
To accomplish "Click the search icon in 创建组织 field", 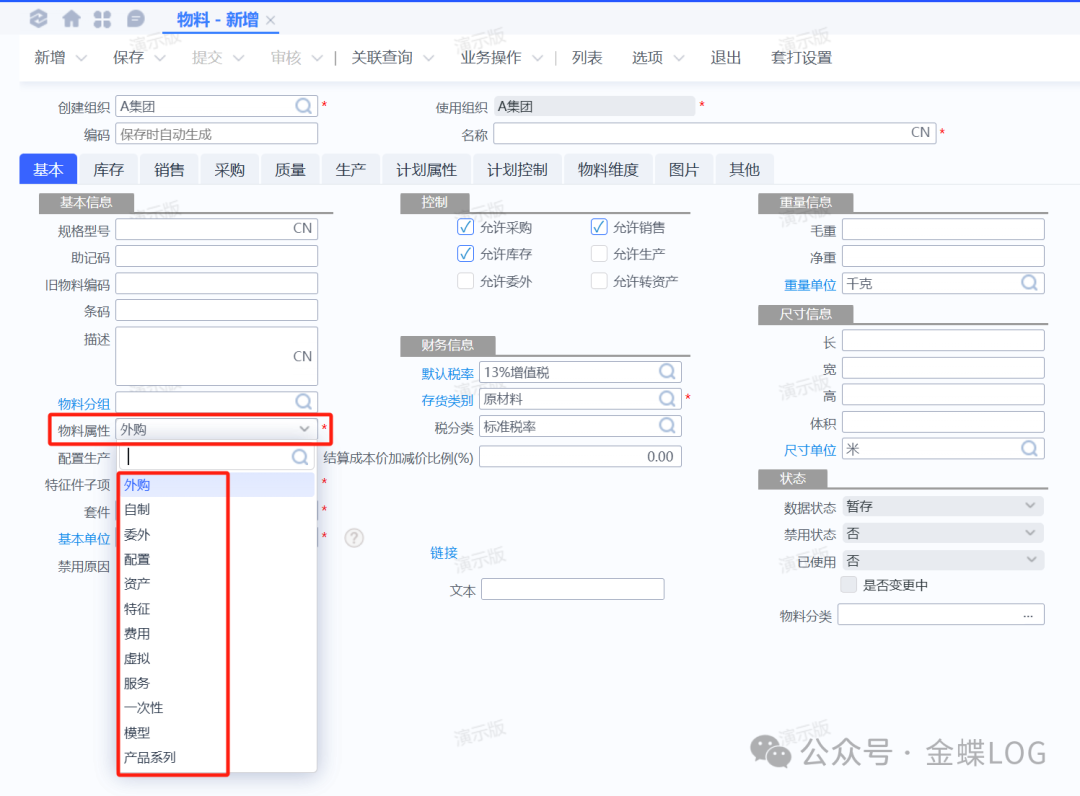I will click(303, 106).
